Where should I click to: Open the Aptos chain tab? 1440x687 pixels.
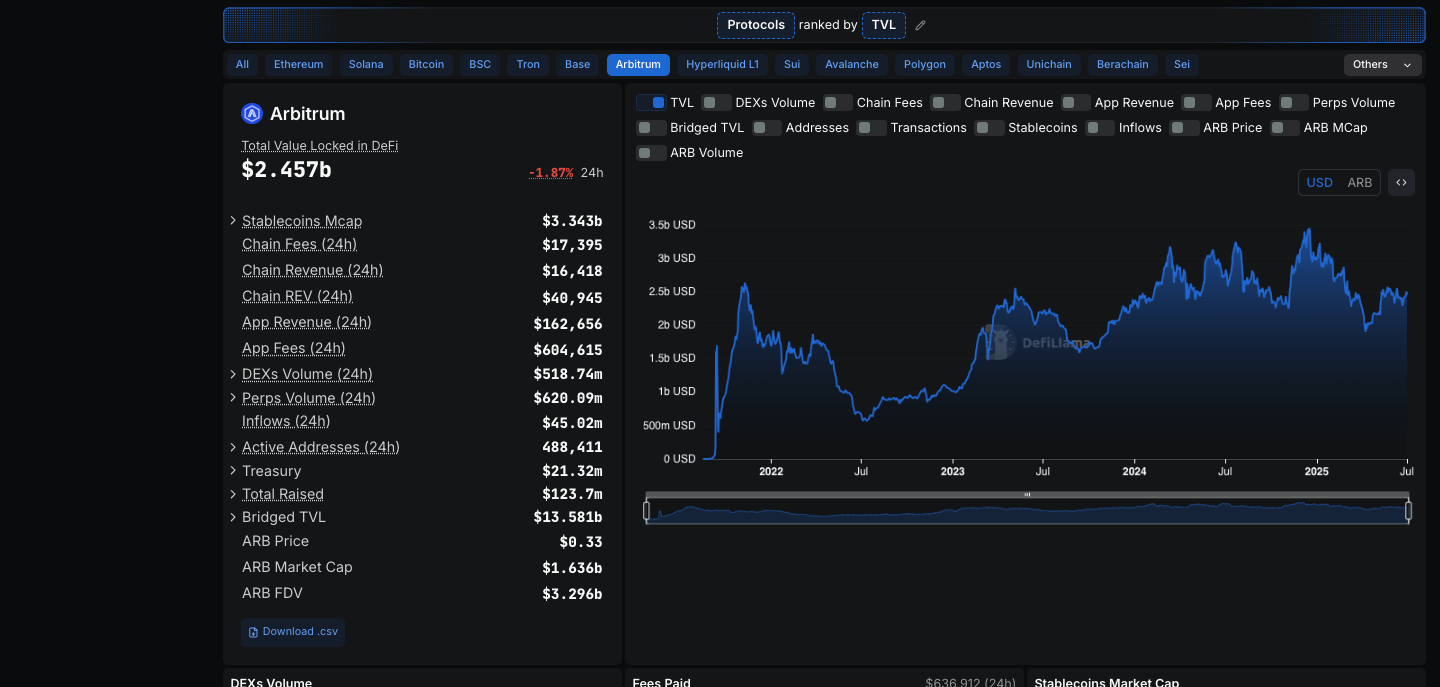coord(986,65)
